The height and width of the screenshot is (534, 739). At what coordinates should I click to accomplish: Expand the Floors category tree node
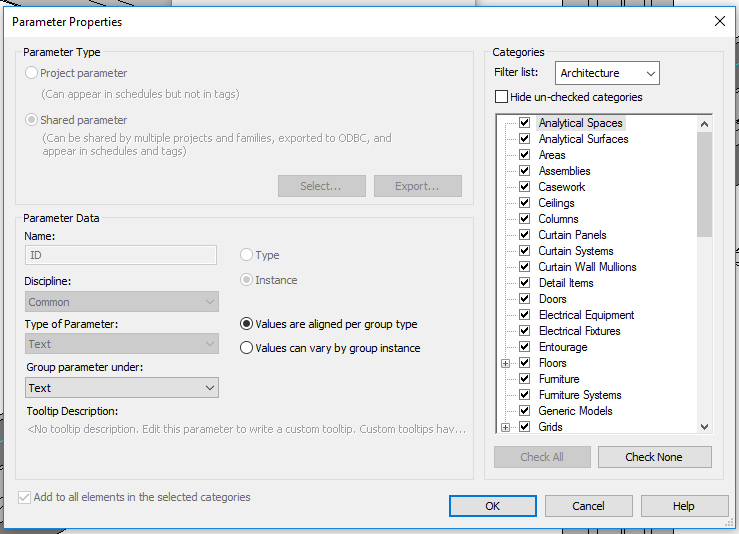coord(506,363)
